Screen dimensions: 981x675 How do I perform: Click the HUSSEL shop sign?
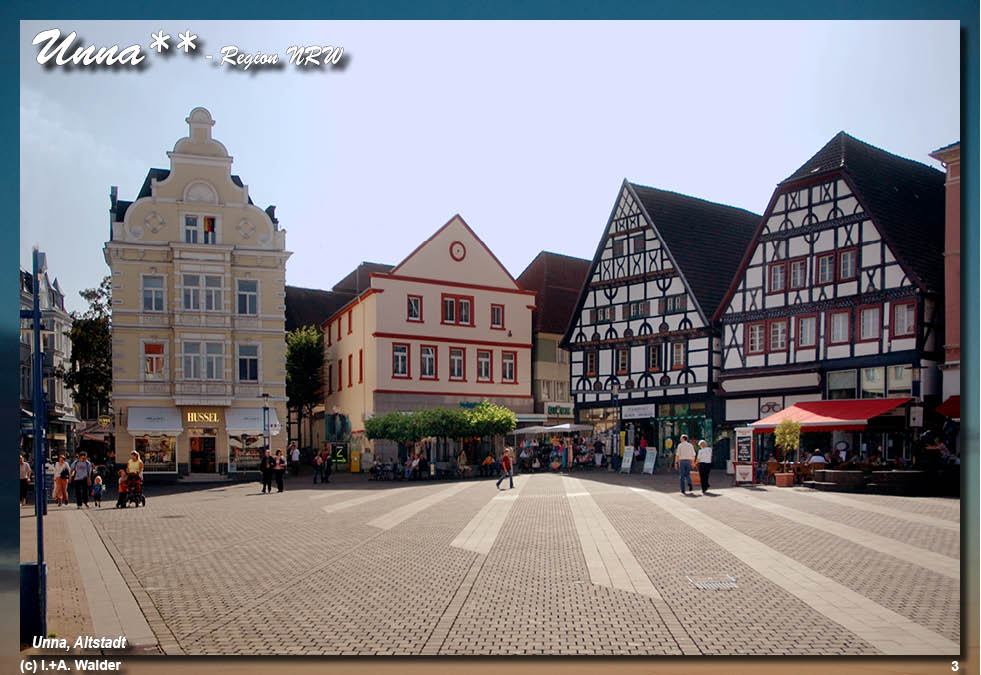[203, 417]
